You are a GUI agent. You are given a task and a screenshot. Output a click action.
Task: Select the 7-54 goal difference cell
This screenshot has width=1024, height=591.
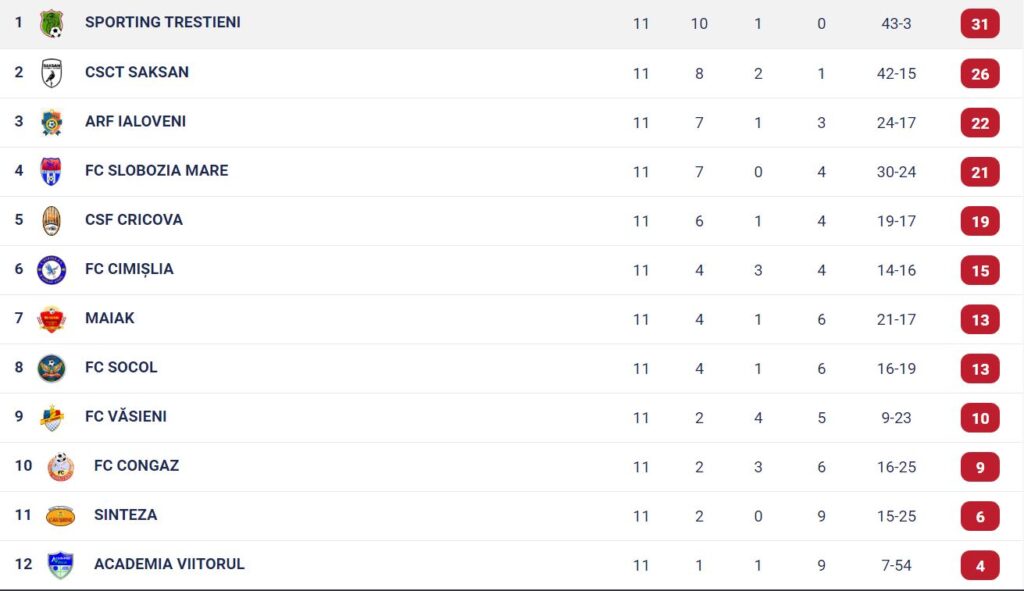pos(896,566)
